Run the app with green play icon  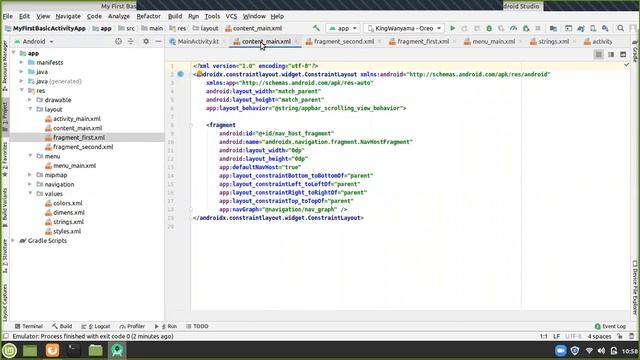pos(452,28)
